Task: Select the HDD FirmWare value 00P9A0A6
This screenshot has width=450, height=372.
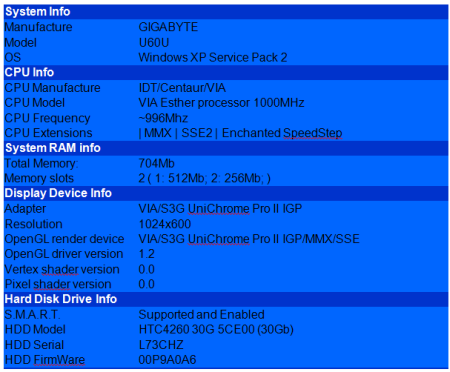Action: (167, 360)
